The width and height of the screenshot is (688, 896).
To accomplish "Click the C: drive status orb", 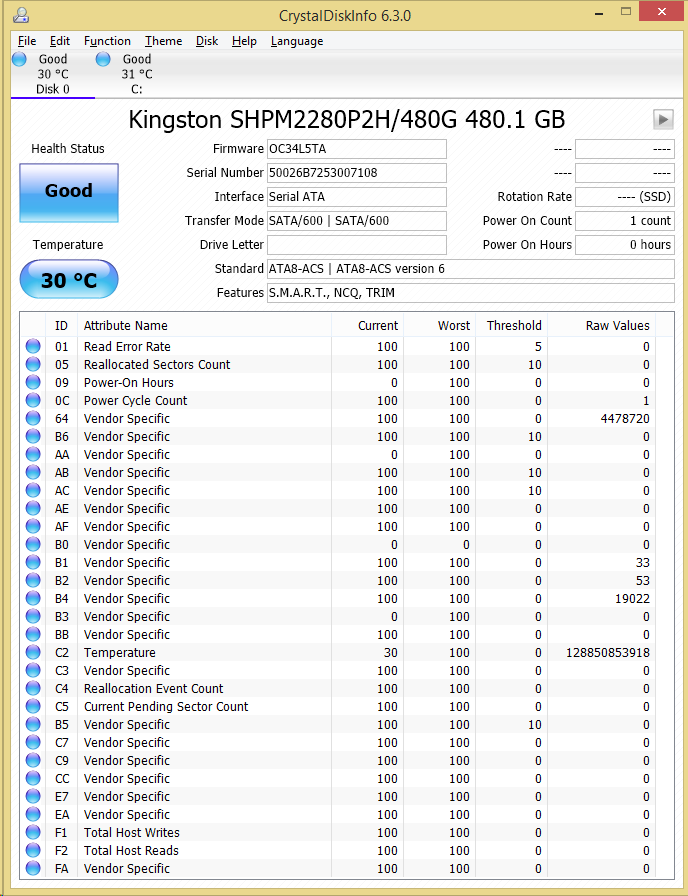I will (x=103, y=59).
